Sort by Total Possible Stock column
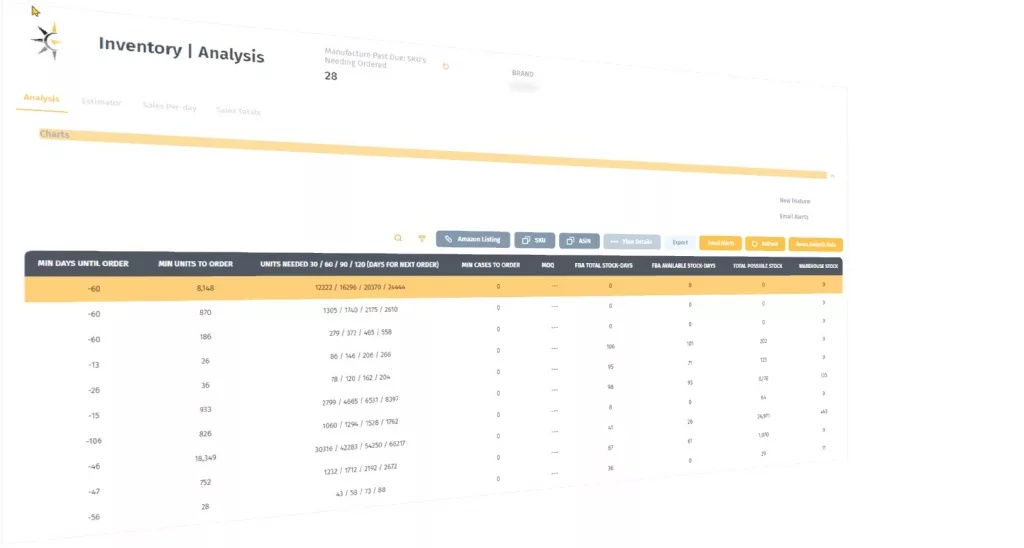 tap(758, 266)
